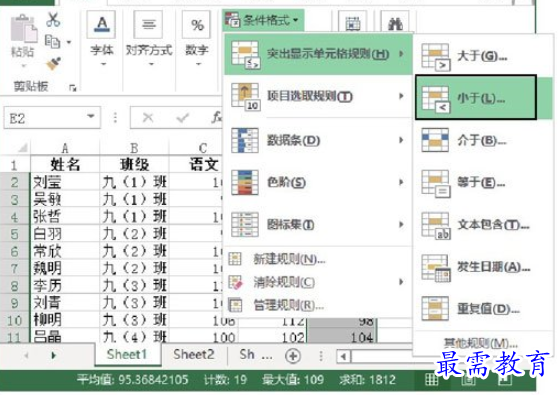Image resolution: width=558 pixels, height=395 pixels.
Task: Click the Text Contains (文本包含) icon
Action: click(436, 225)
